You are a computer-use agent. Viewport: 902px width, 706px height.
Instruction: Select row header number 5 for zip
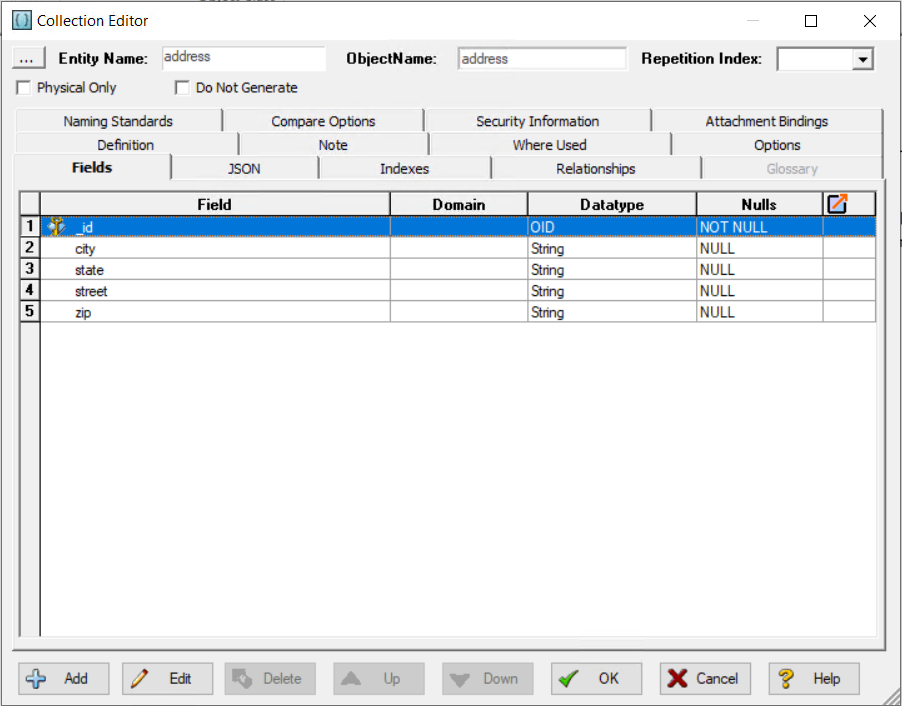tap(29, 312)
